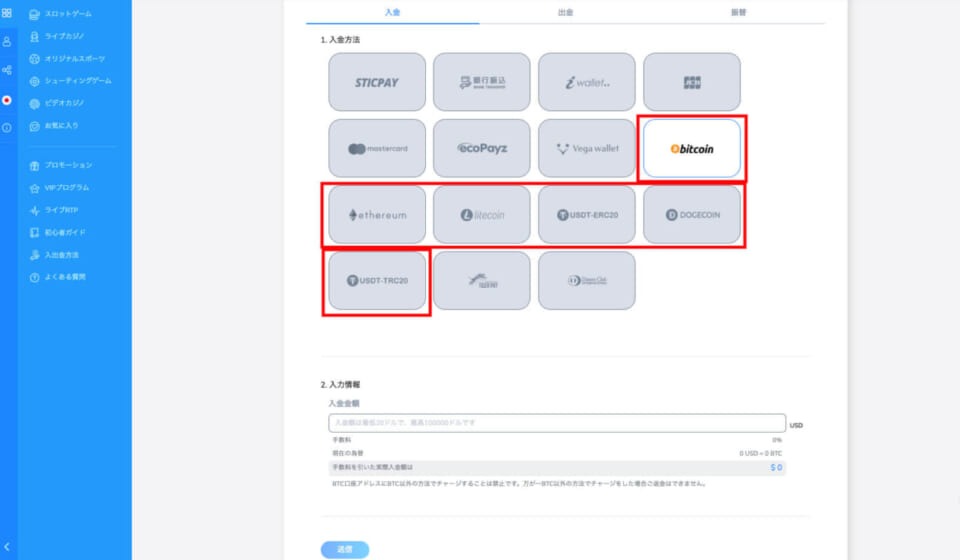Select DOGECOIN payment method
The width and height of the screenshot is (960, 560).
tap(692, 215)
